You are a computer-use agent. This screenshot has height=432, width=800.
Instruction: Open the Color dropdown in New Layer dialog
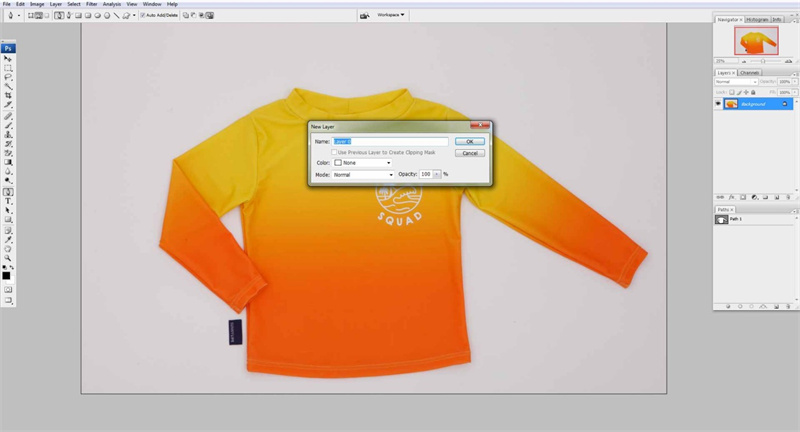(362, 162)
